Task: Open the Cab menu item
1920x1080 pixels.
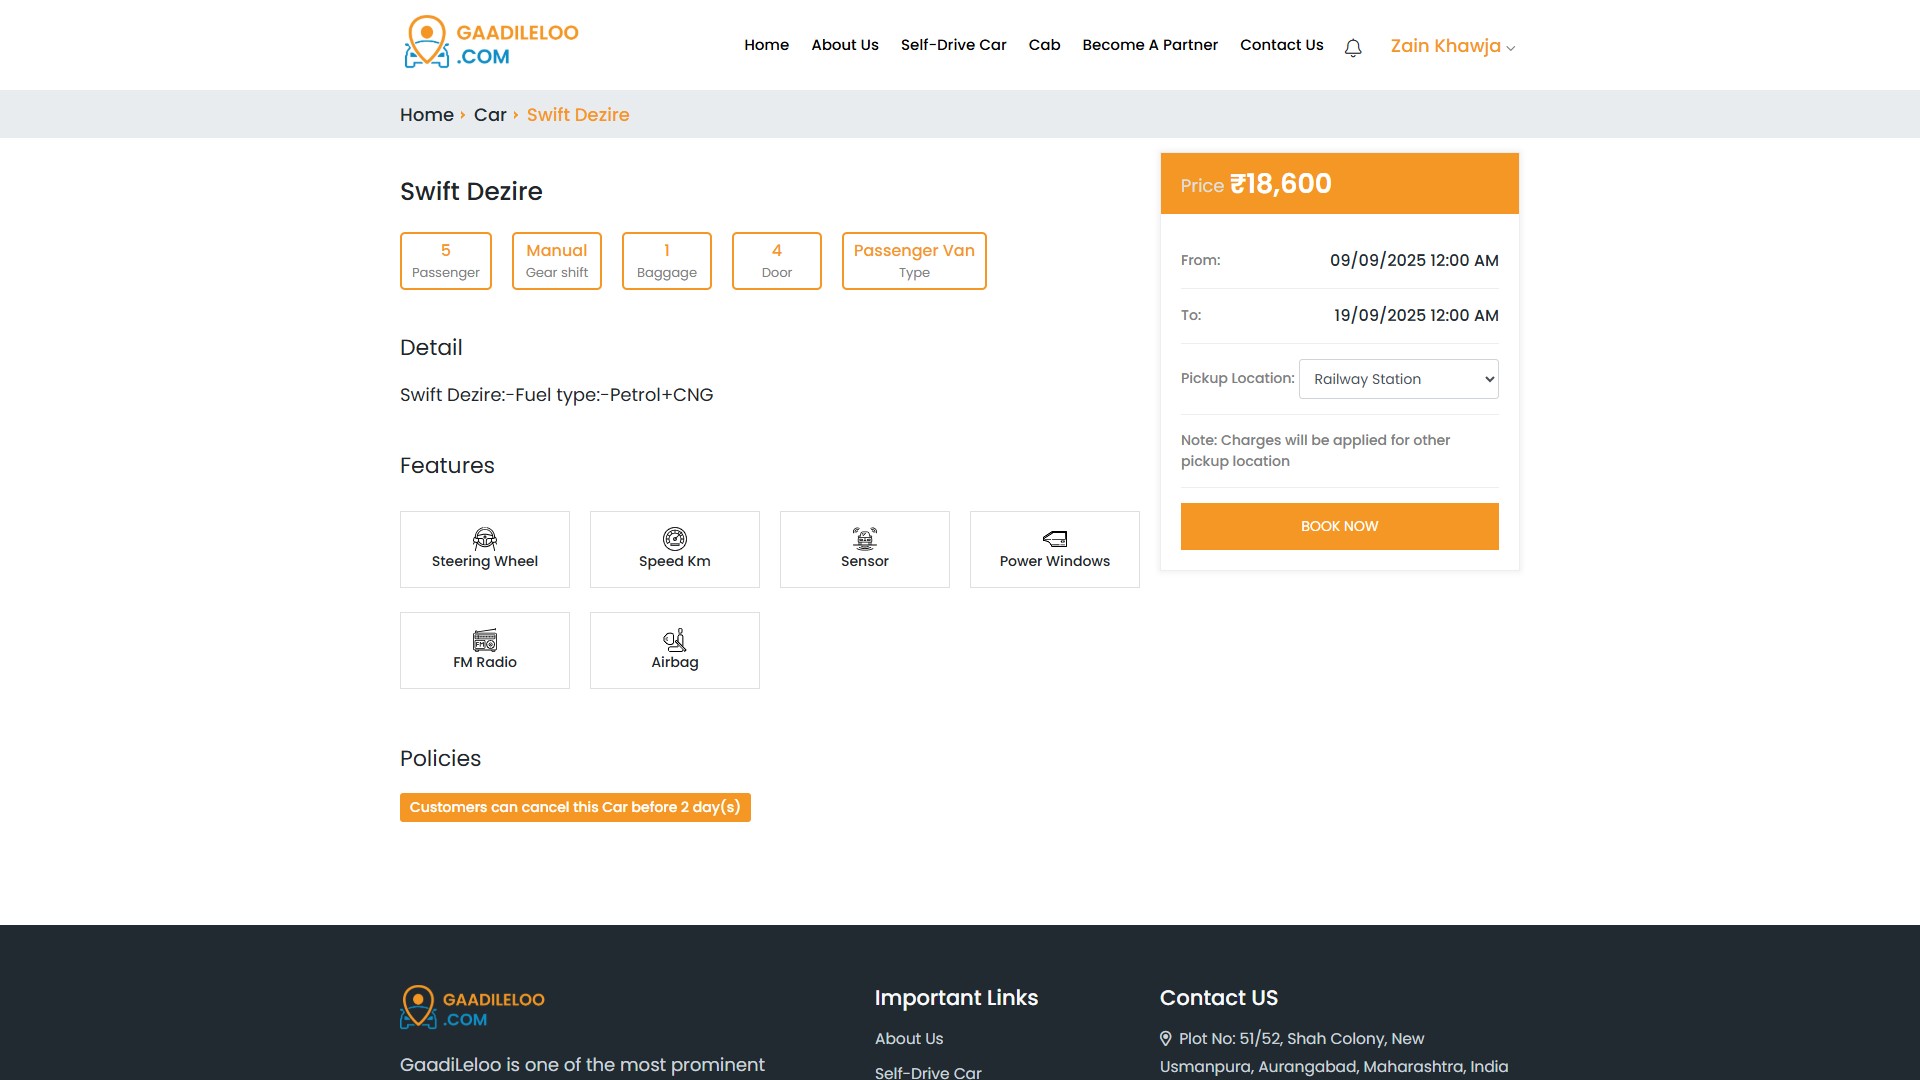Action: click(x=1044, y=45)
